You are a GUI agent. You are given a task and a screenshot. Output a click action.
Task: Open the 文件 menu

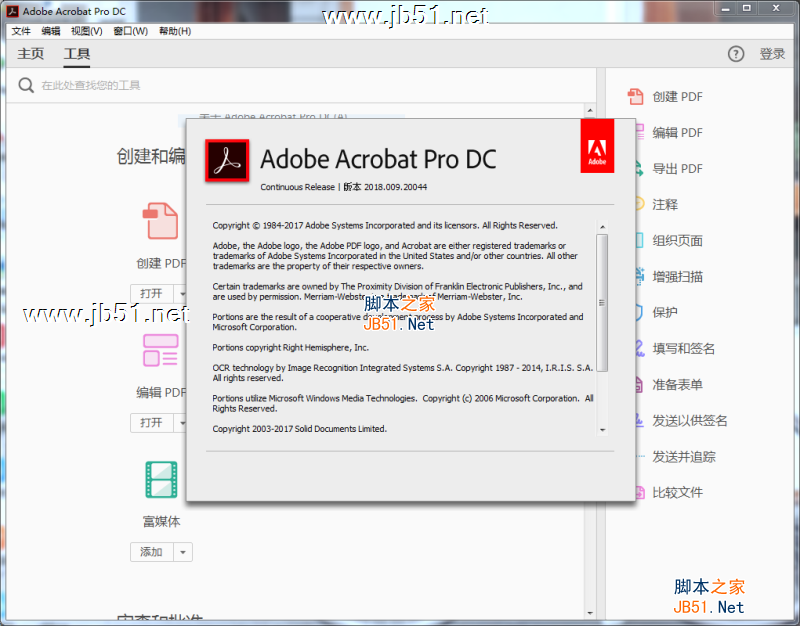20,30
